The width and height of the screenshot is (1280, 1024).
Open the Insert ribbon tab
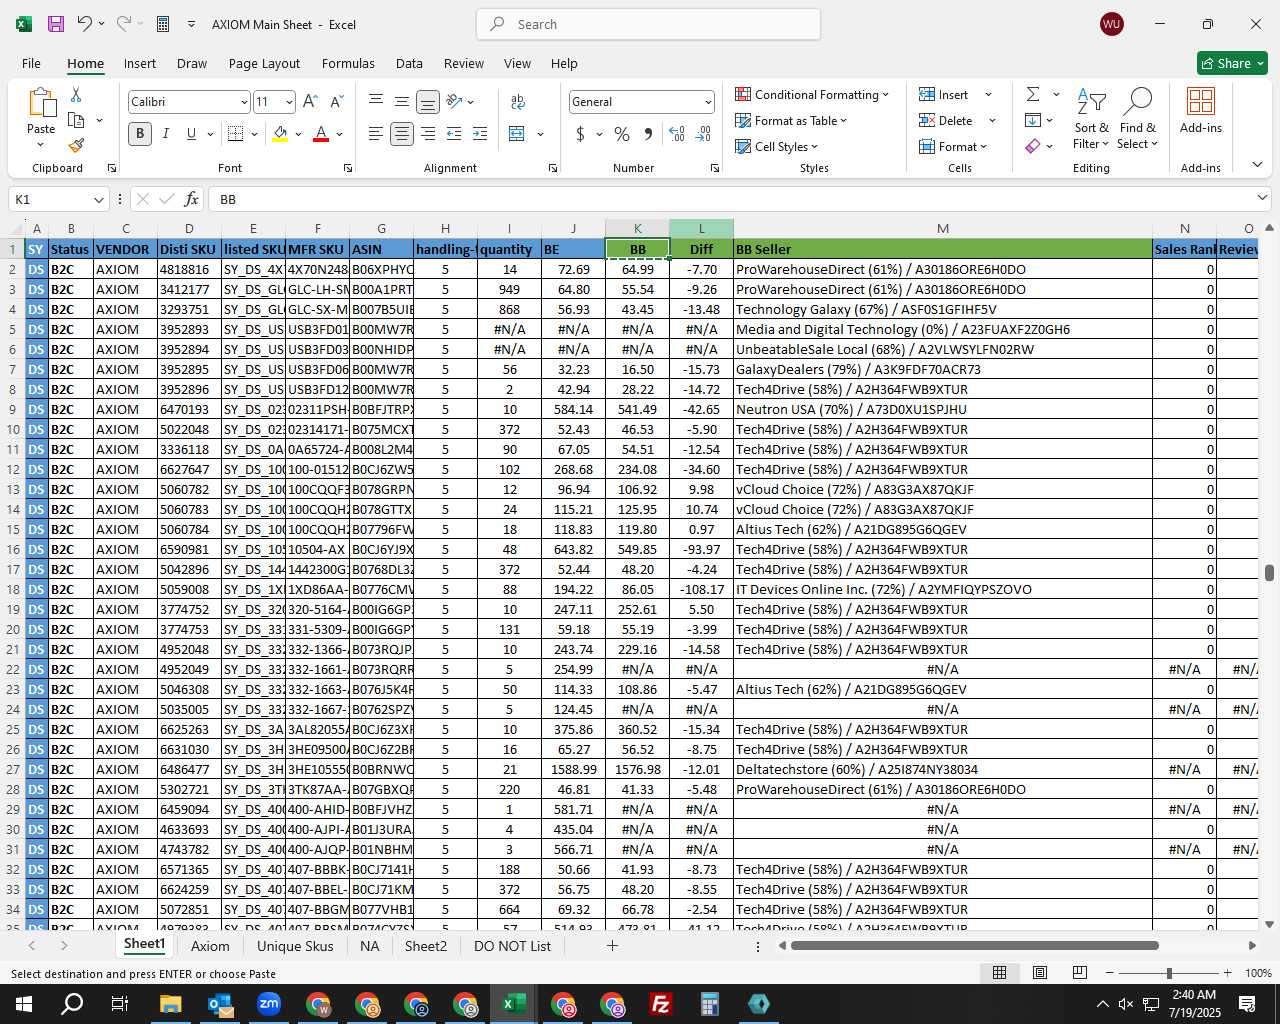tap(140, 63)
